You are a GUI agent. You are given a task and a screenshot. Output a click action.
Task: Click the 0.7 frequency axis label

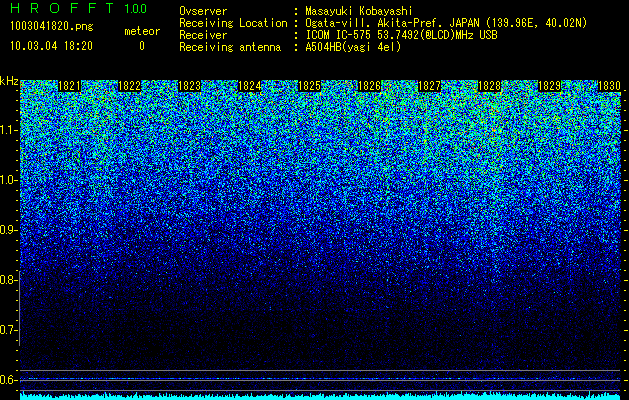pyautogui.click(x=8, y=330)
